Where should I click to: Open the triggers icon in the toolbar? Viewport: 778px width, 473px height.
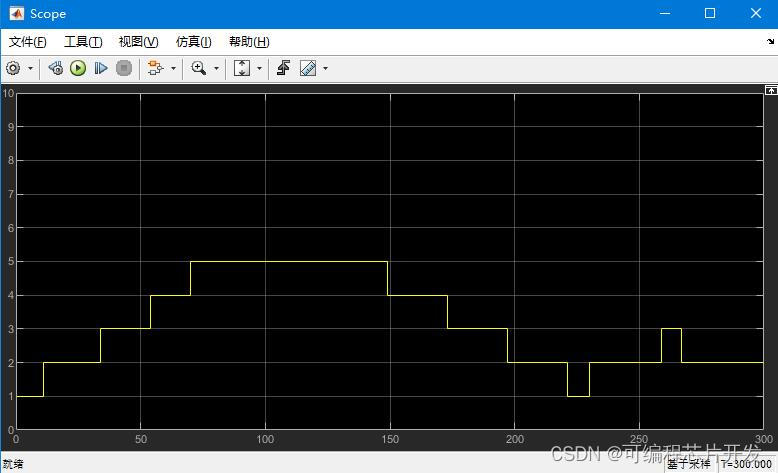coord(156,68)
